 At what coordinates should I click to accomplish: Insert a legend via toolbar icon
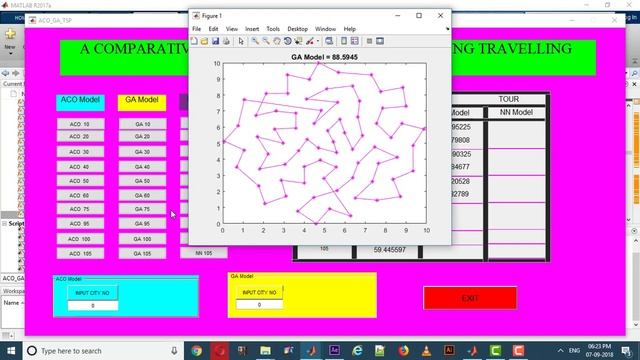354,41
